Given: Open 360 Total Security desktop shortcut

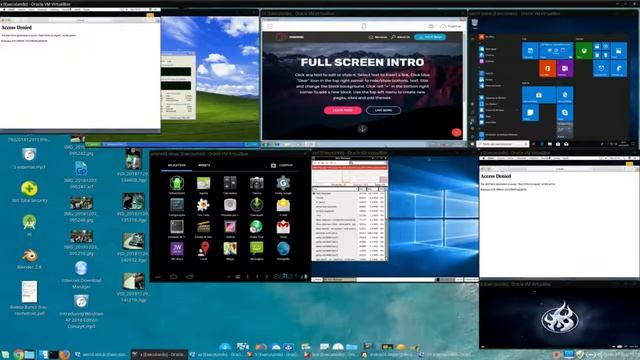Looking at the screenshot, I should (29, 192).
